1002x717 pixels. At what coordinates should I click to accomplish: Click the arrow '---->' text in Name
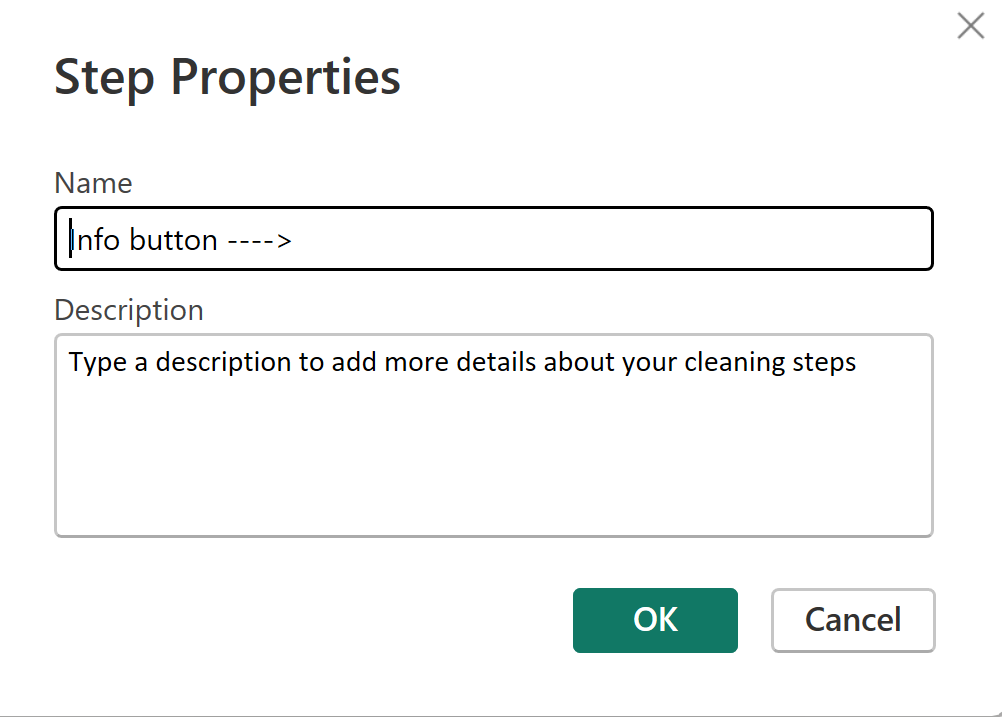(259, 241)
